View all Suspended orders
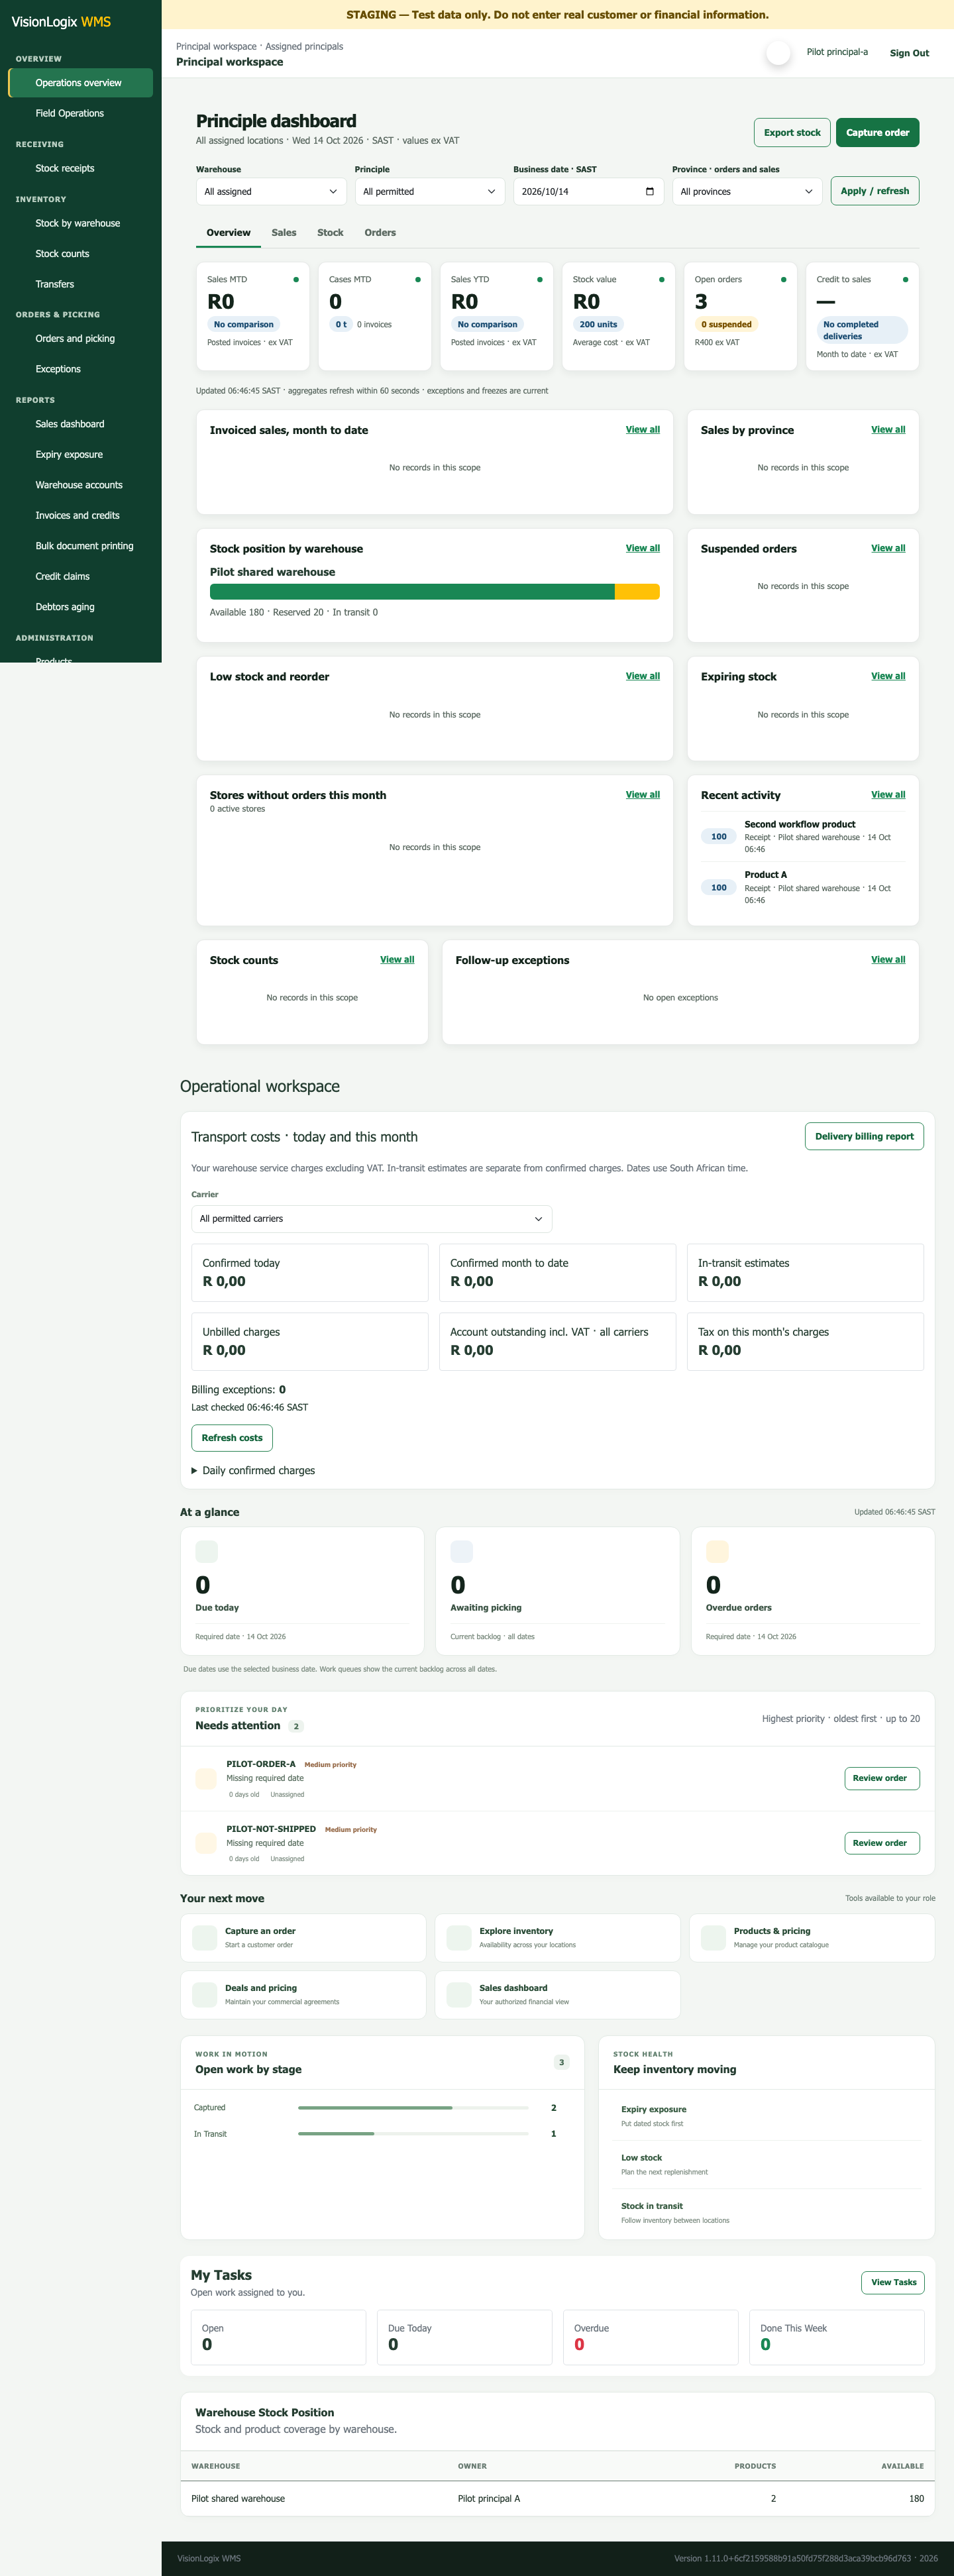The width and height of the screenshot is (954, 2576). (x=888, y=548)
